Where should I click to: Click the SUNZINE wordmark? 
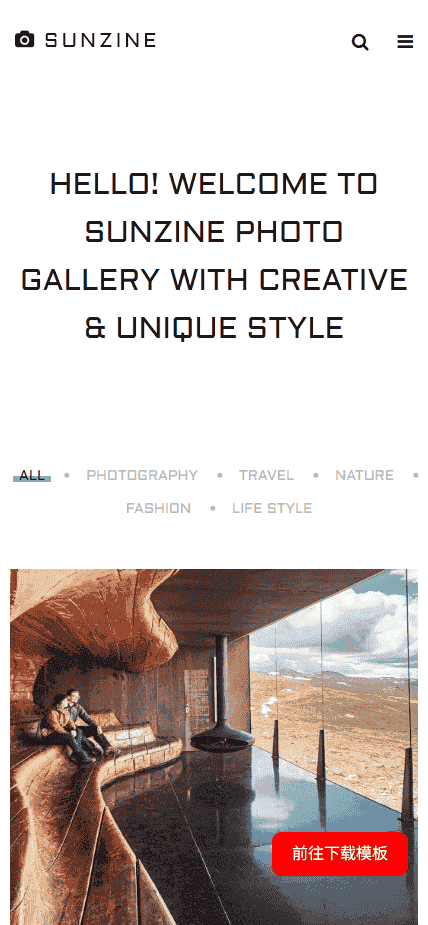click(x=100, y=40)
